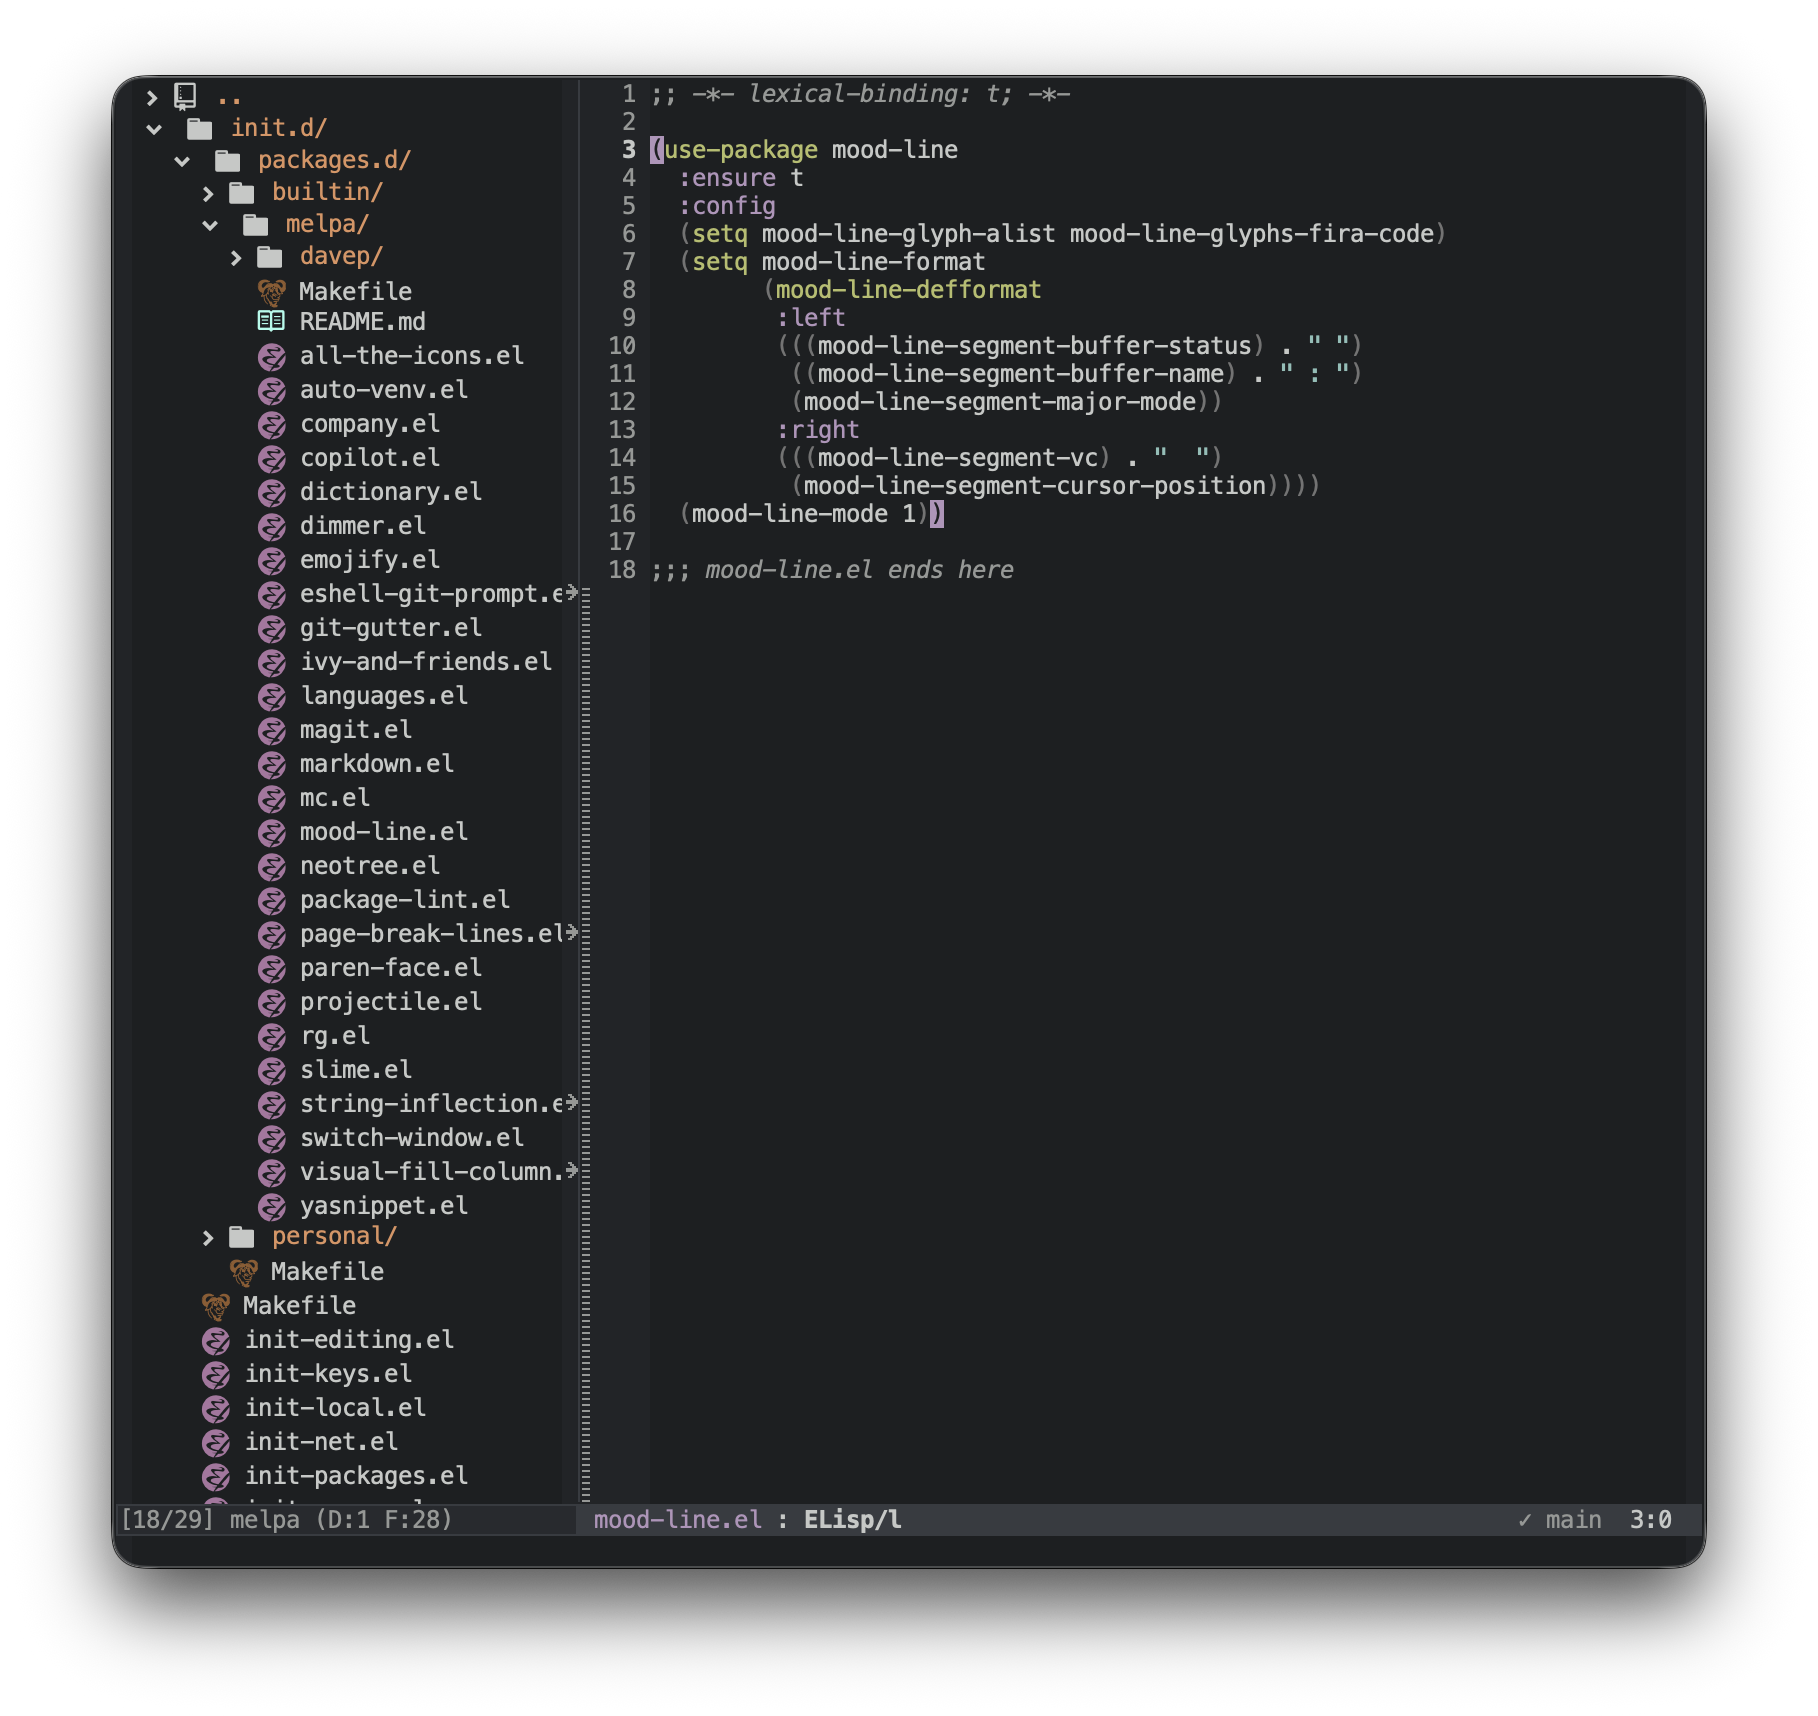1818x1716 pixels.
Task: Click the Emacs icon for magit.el
Action: click(x=272, y=731)
